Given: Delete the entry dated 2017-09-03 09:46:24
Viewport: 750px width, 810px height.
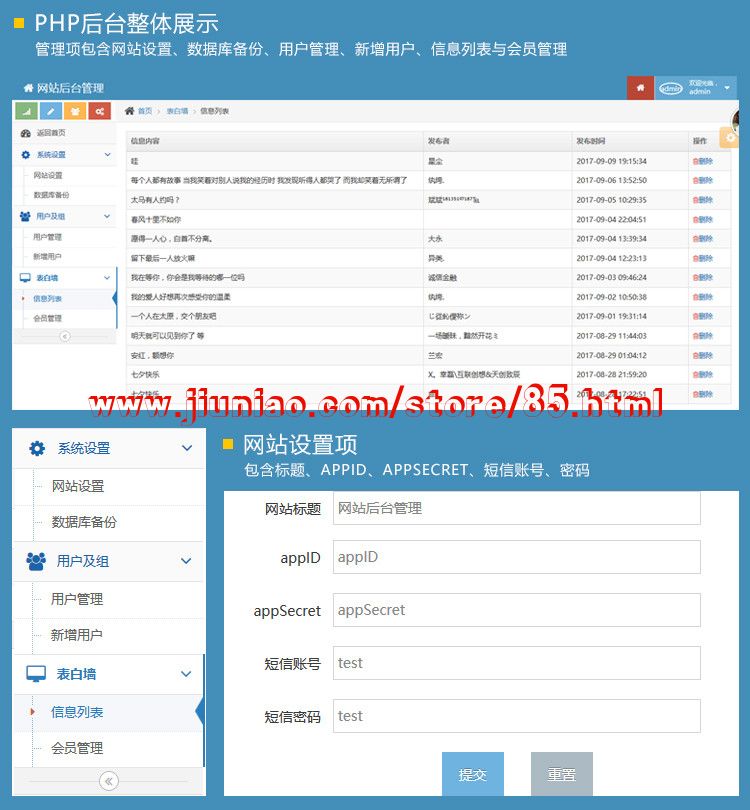Looking at the screenshot, I should tap(702, 277).
